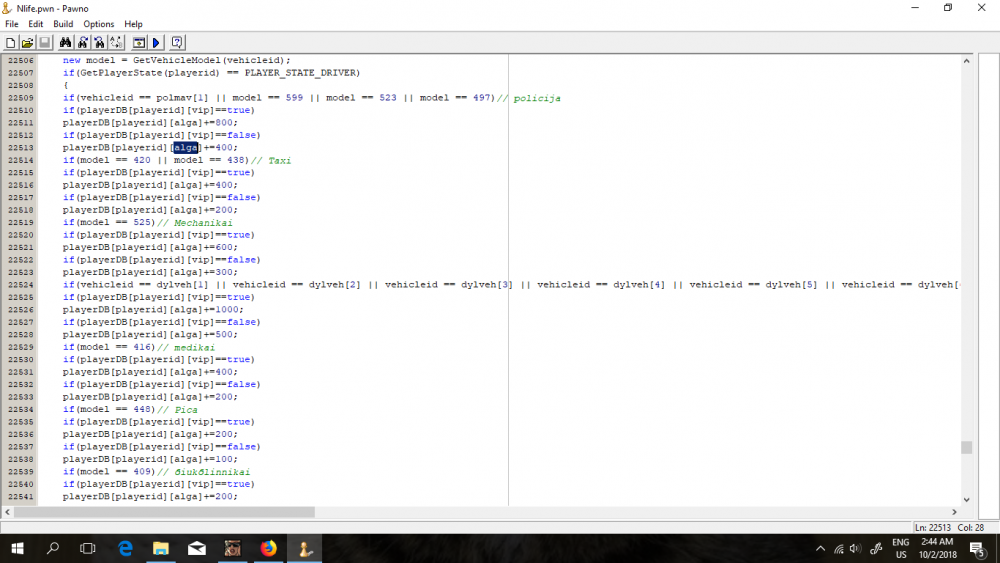This screenshot has width=1000, height=563.
Task: Open the Edit menu
Action: point(36,24)
